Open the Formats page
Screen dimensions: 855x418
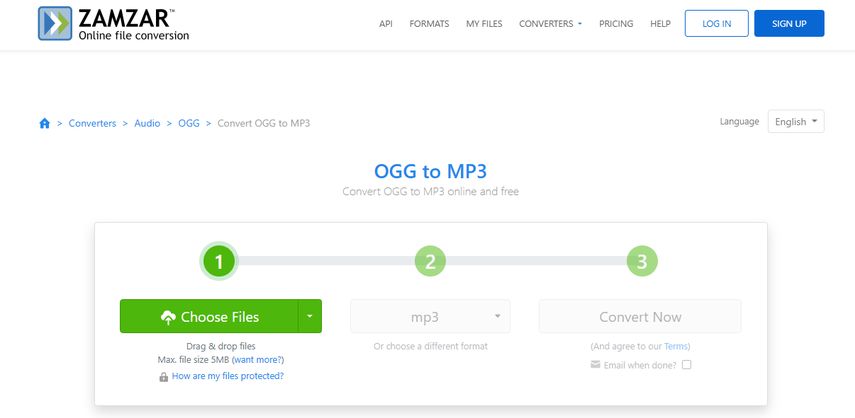point(429,23)
